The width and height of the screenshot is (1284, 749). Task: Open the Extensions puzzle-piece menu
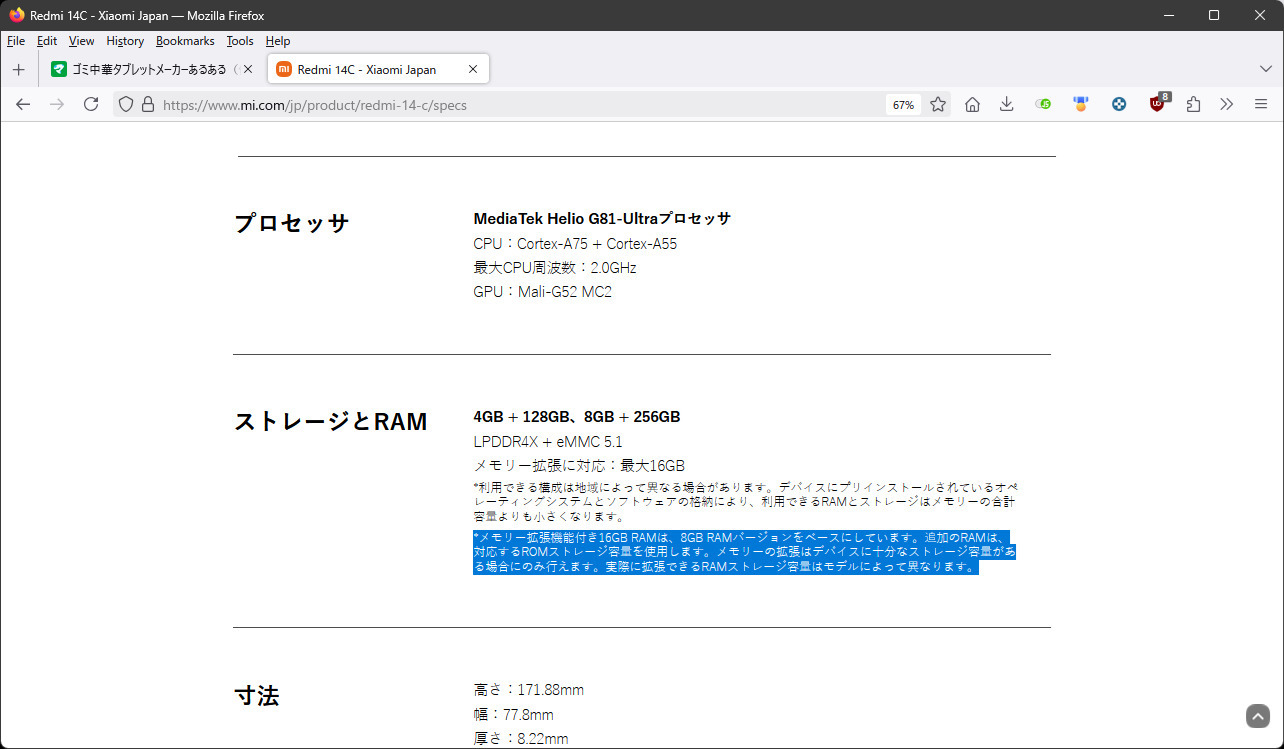(x=1193, y=104)
